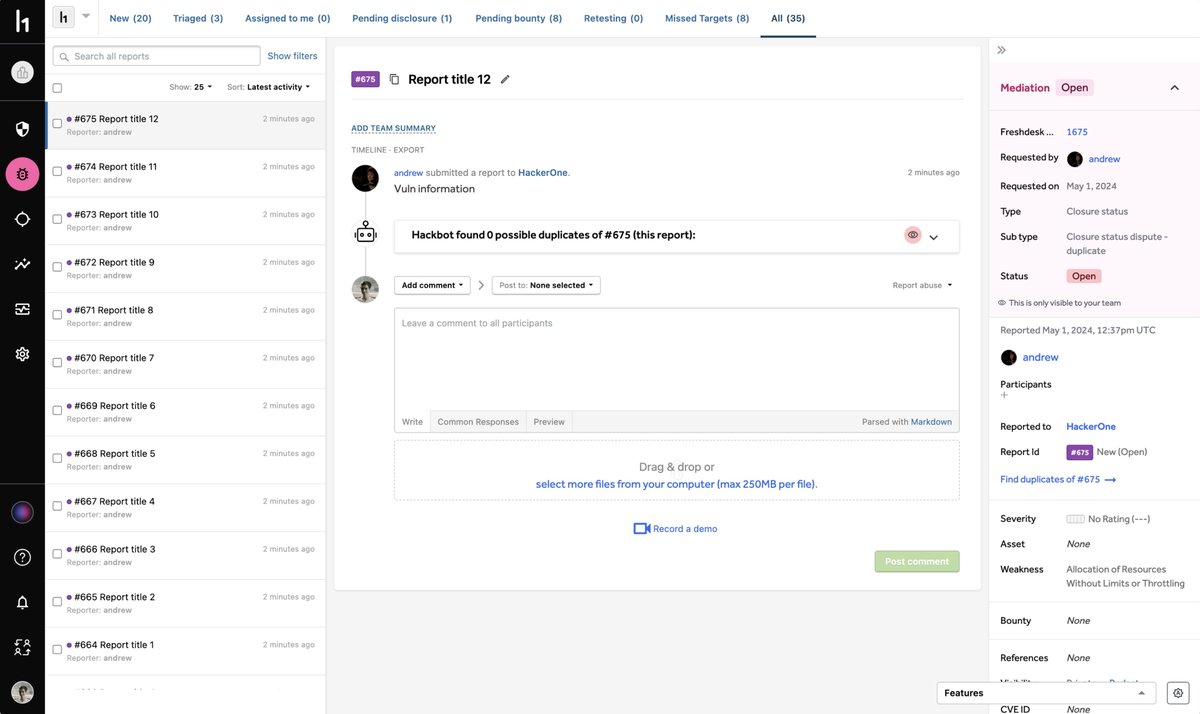Select checkbox for #669 Report title 6

click(x=57, y=411)
